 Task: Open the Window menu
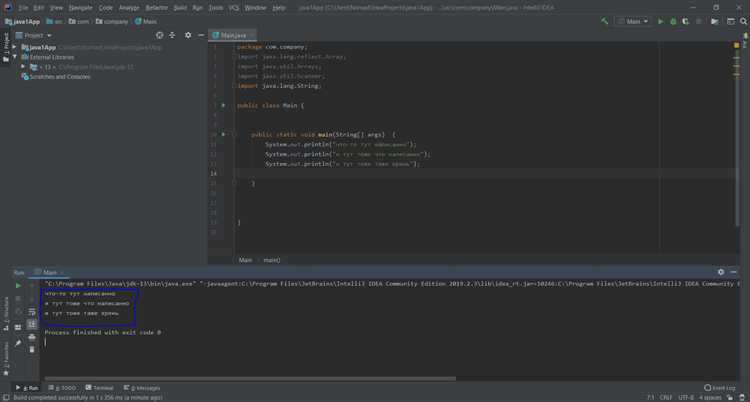click(255, 8)
